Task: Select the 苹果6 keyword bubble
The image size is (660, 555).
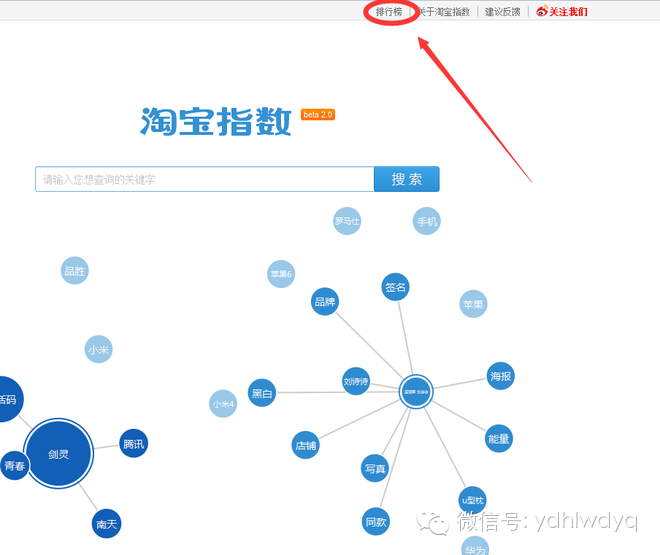Action: click(281, 274)
